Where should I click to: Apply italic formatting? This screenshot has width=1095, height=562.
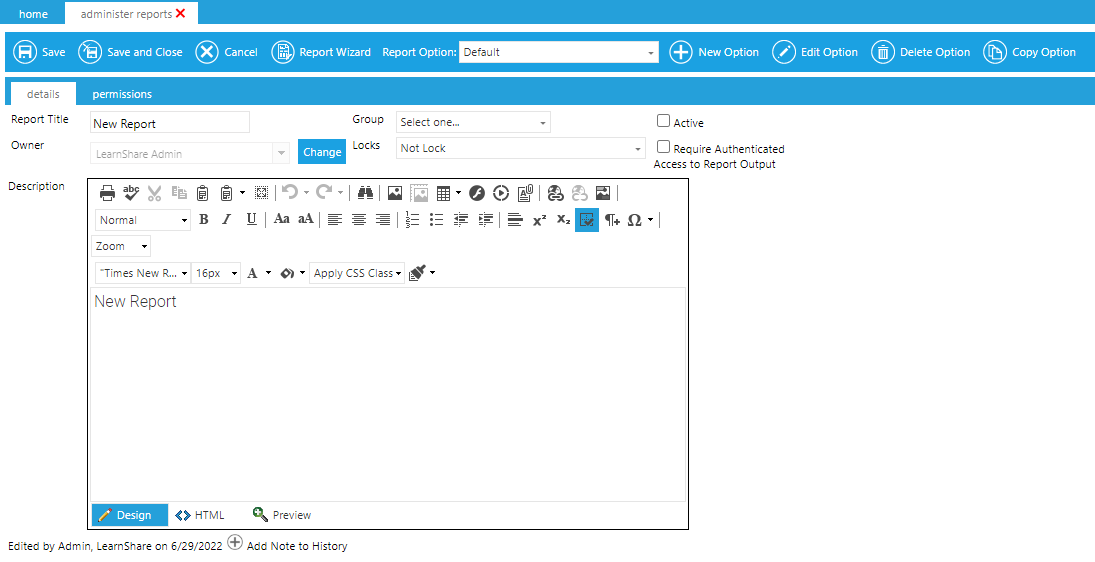227,220
